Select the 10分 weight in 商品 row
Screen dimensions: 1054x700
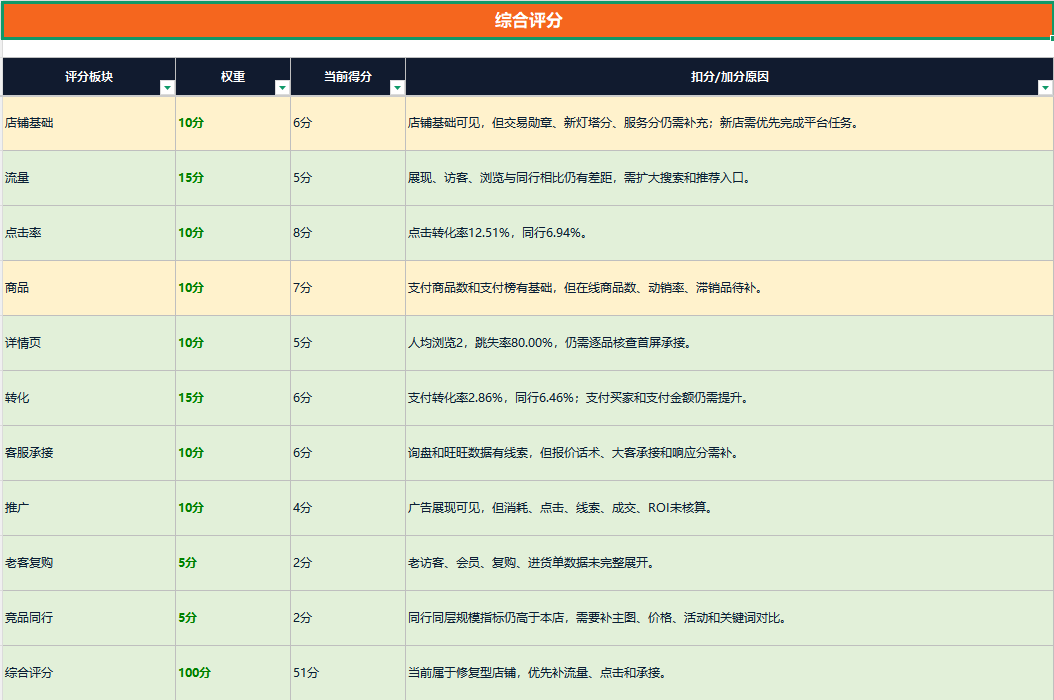(233, 288)
